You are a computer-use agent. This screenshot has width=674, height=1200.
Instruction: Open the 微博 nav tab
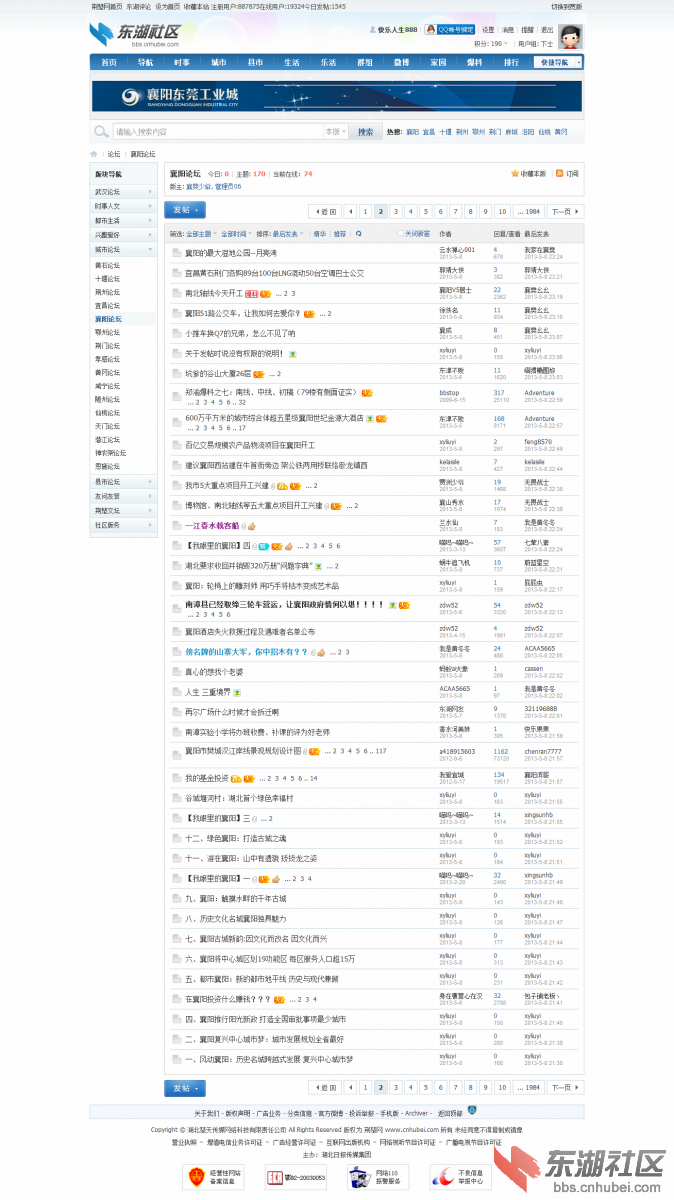[401, 62]
